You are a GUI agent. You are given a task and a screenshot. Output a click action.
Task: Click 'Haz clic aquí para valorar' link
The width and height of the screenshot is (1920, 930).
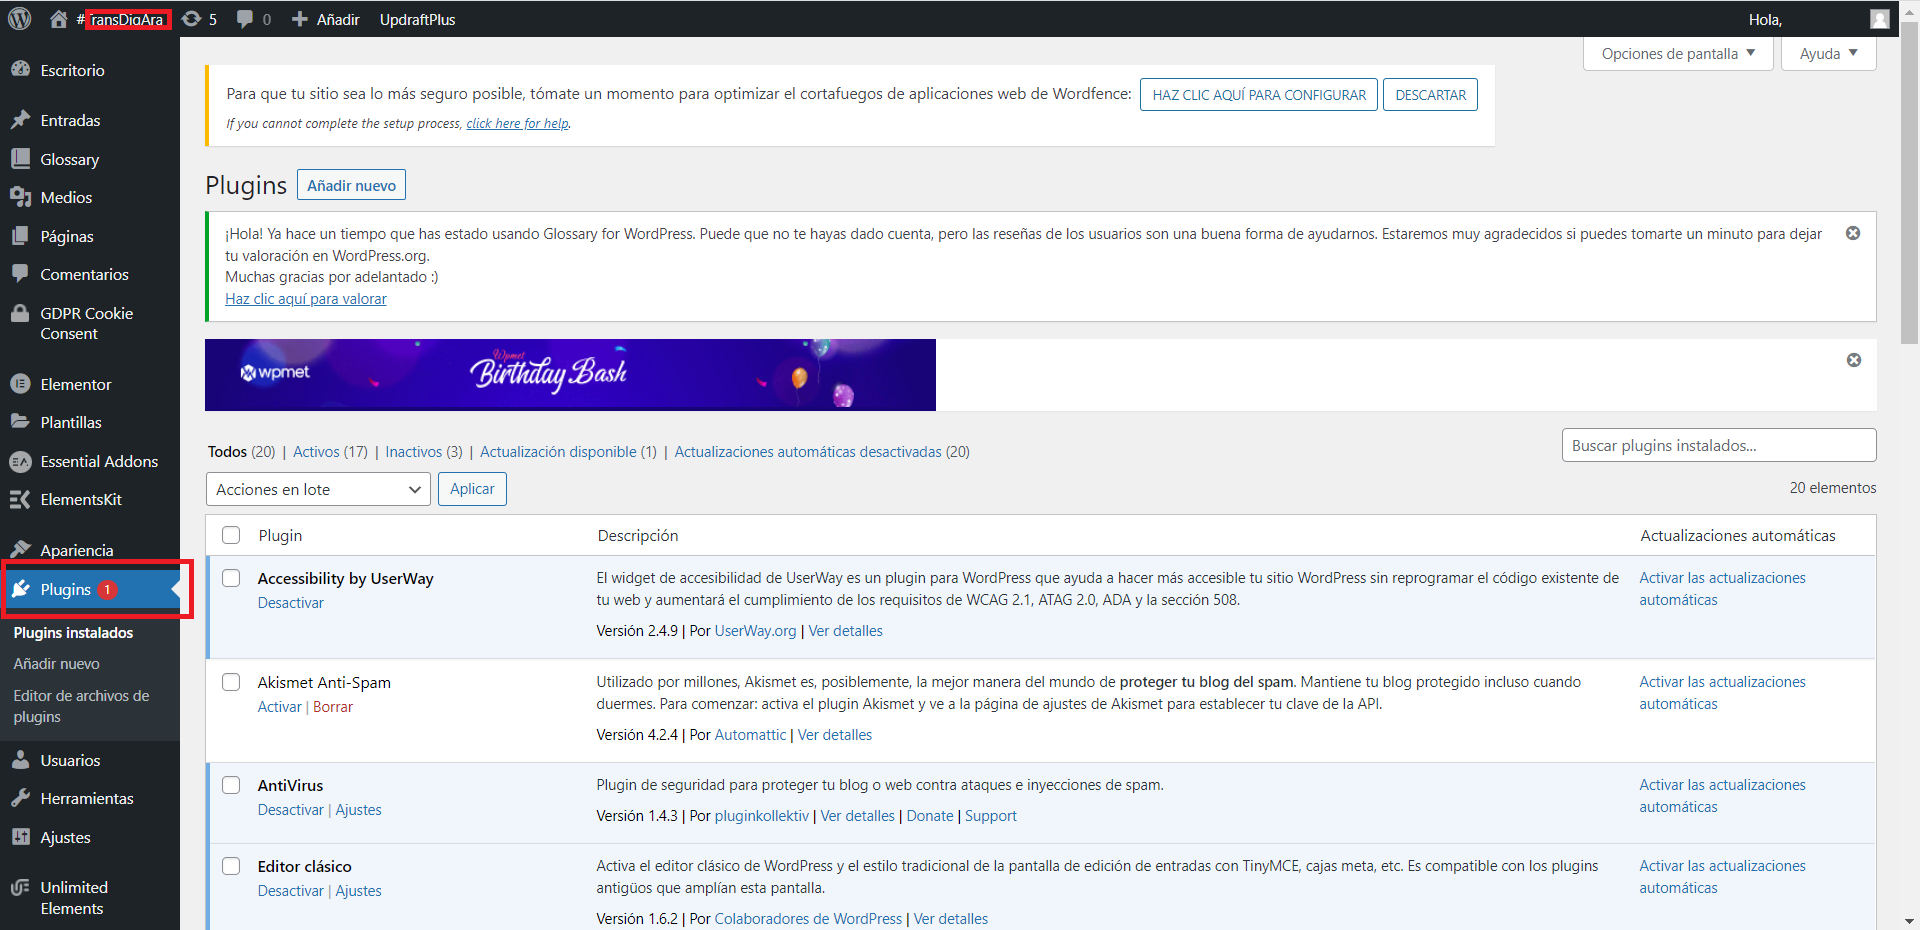tap(305, 299)
